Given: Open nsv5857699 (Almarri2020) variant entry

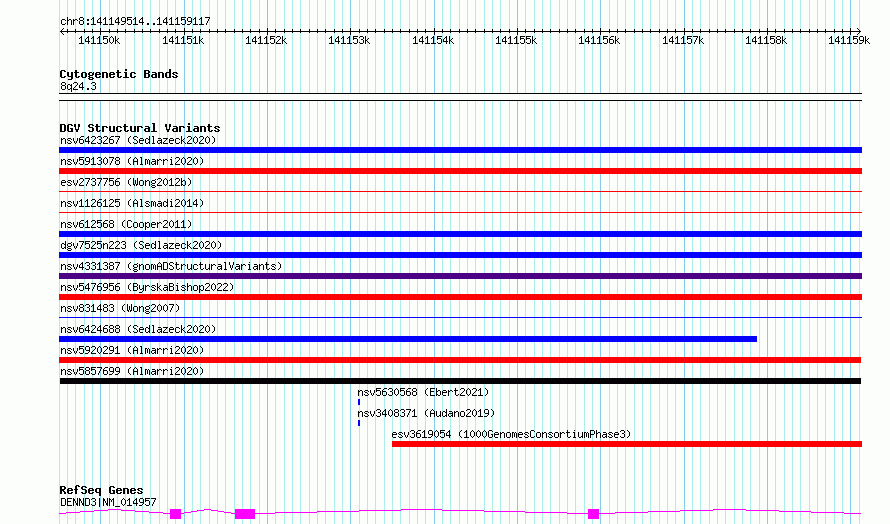Looking at the screenshot, I should 132,371.
